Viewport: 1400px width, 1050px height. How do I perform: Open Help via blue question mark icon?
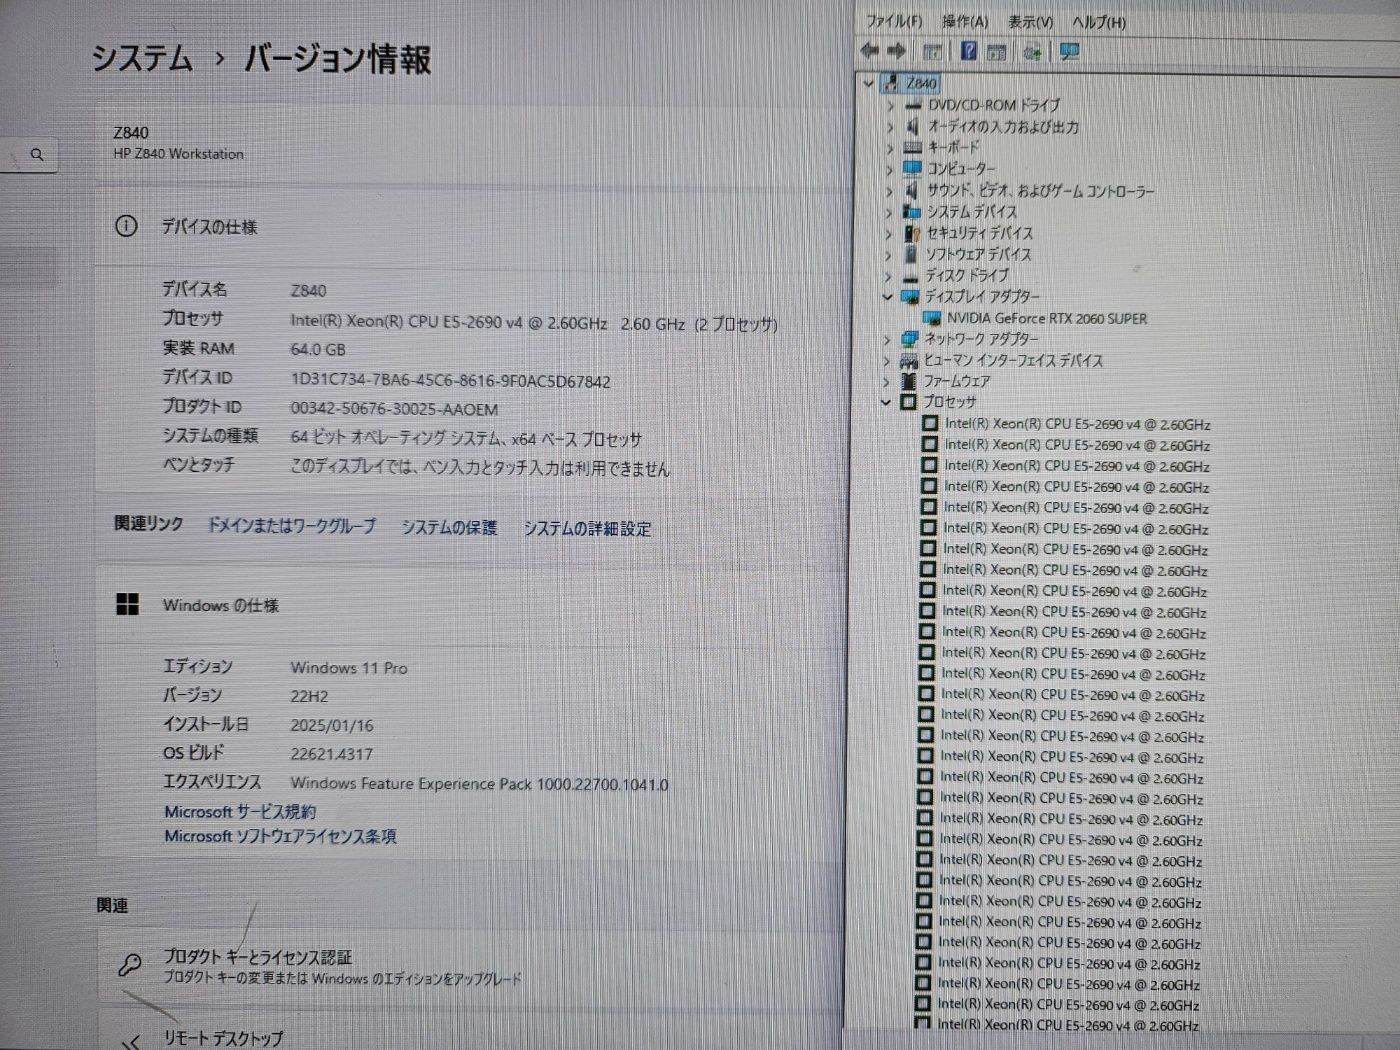tap(968, 51)
